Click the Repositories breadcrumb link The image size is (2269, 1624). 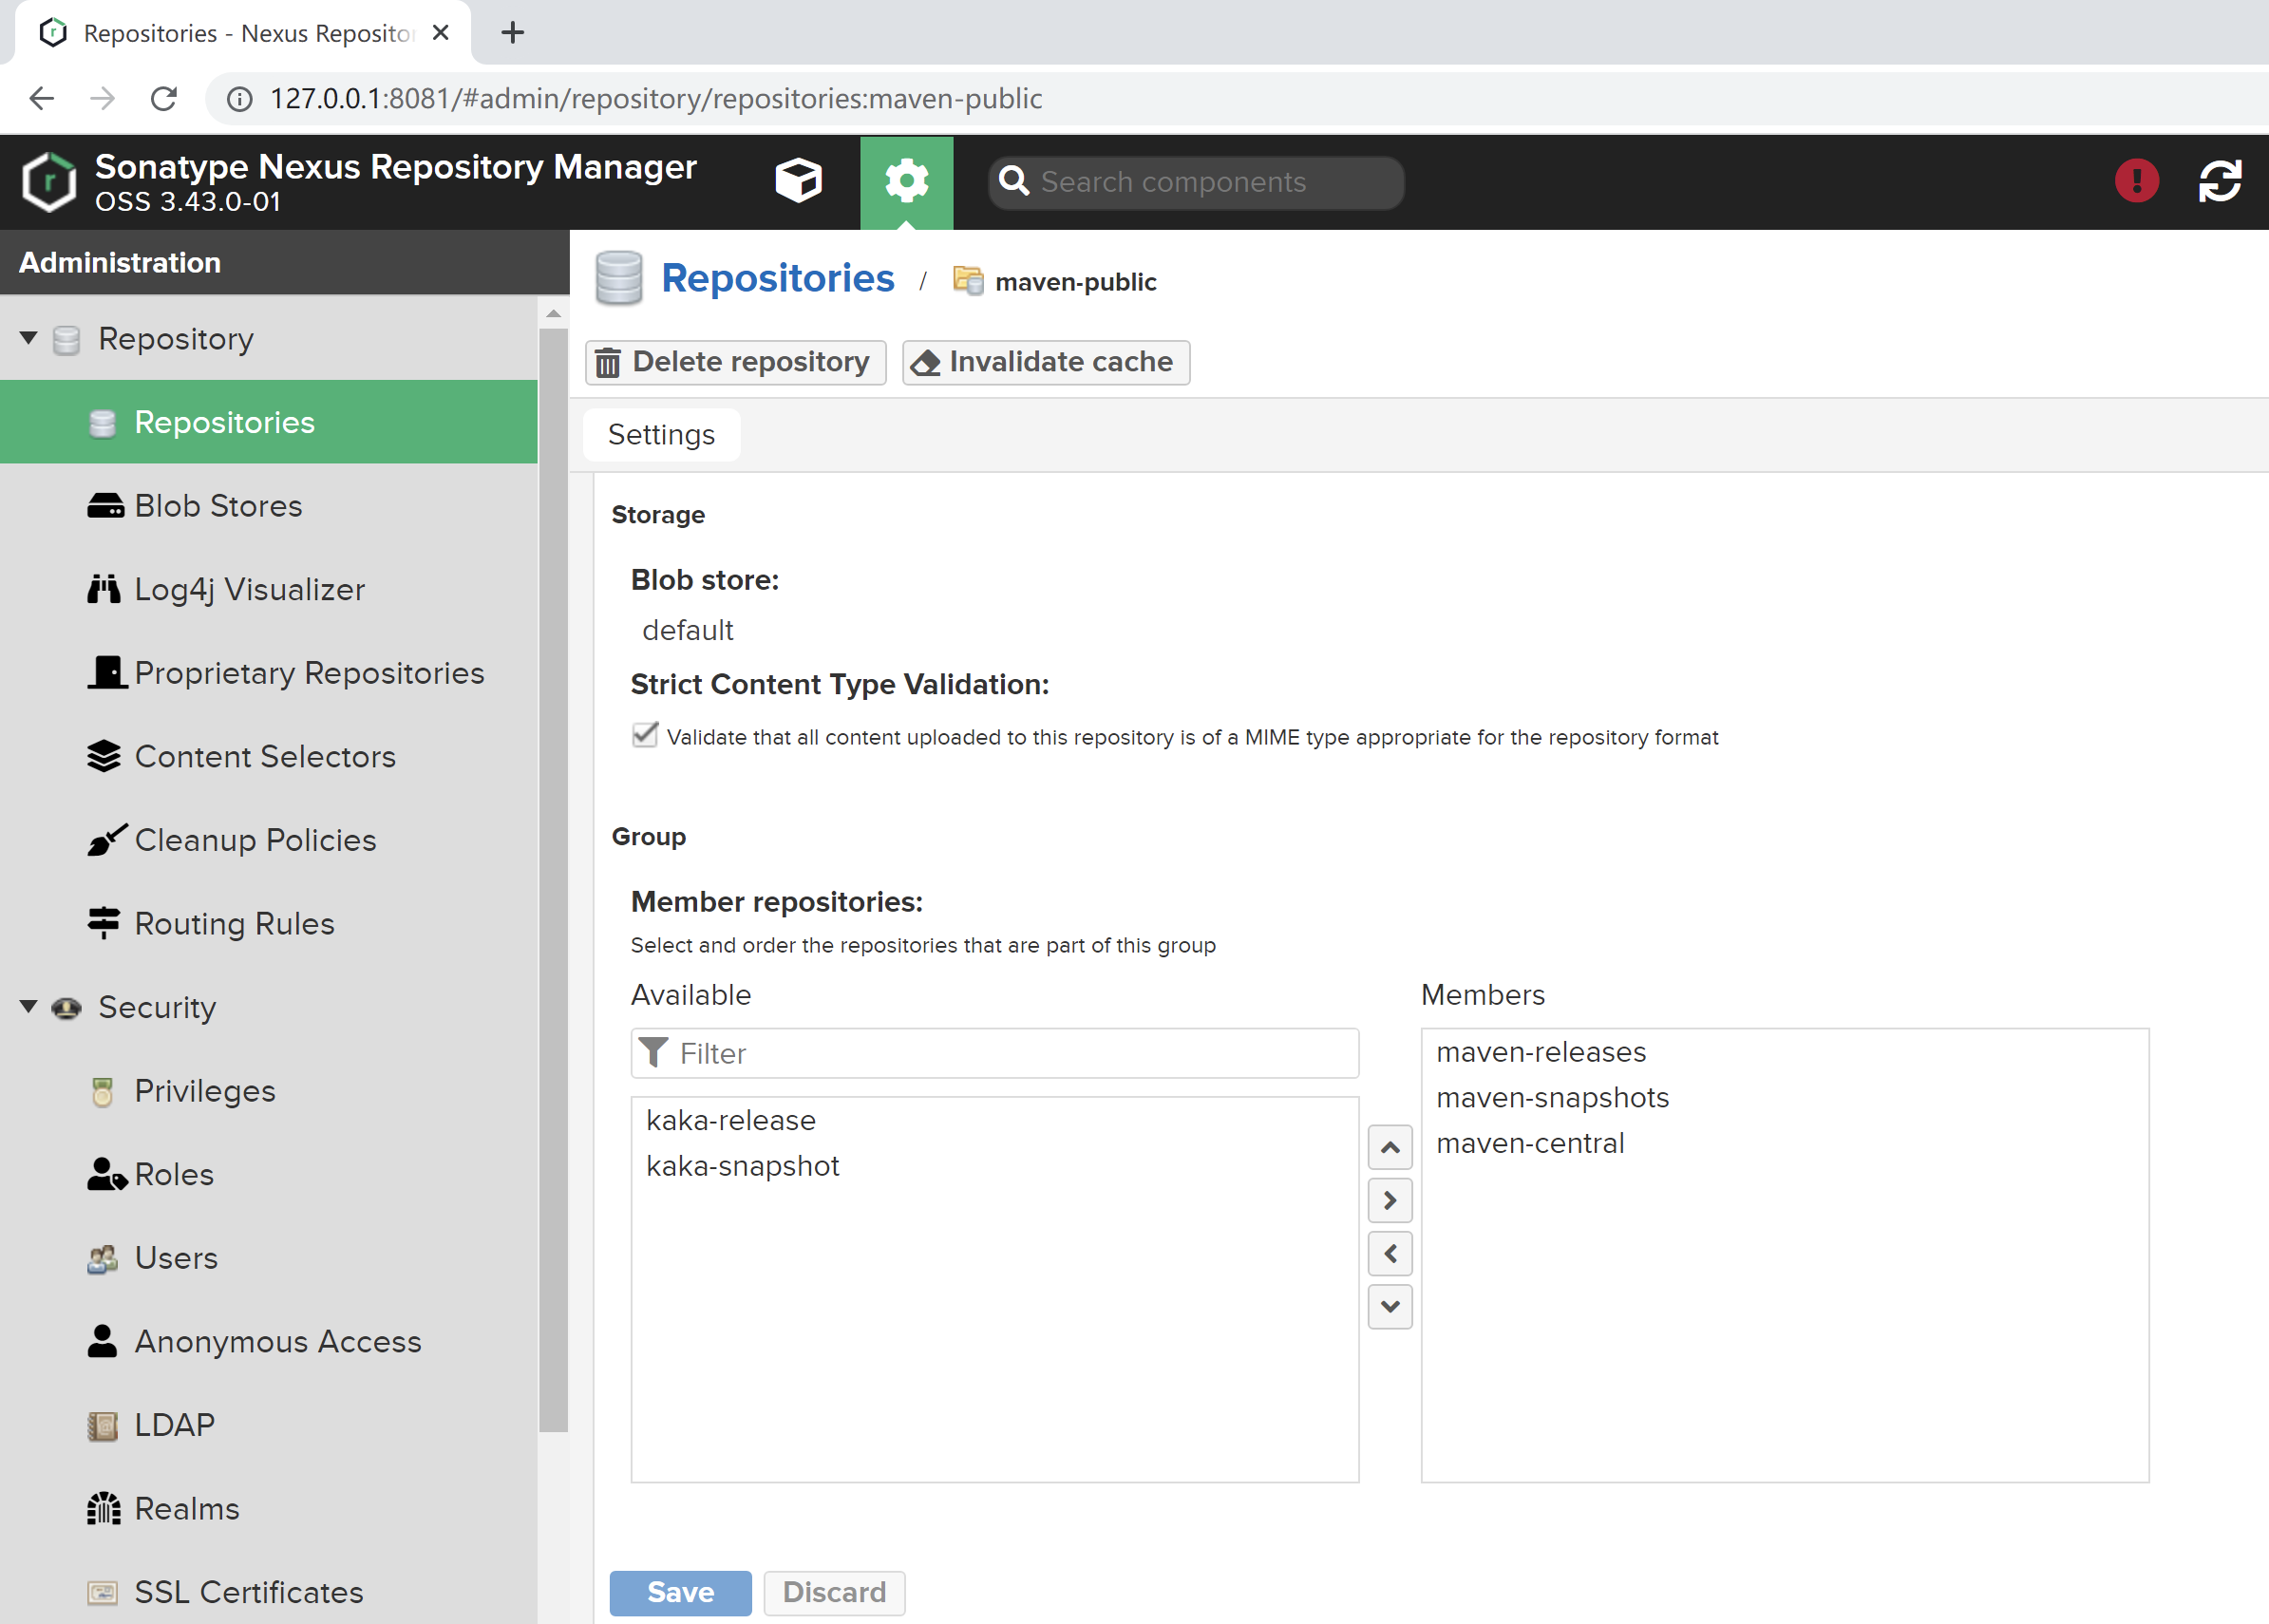[777, 278]
